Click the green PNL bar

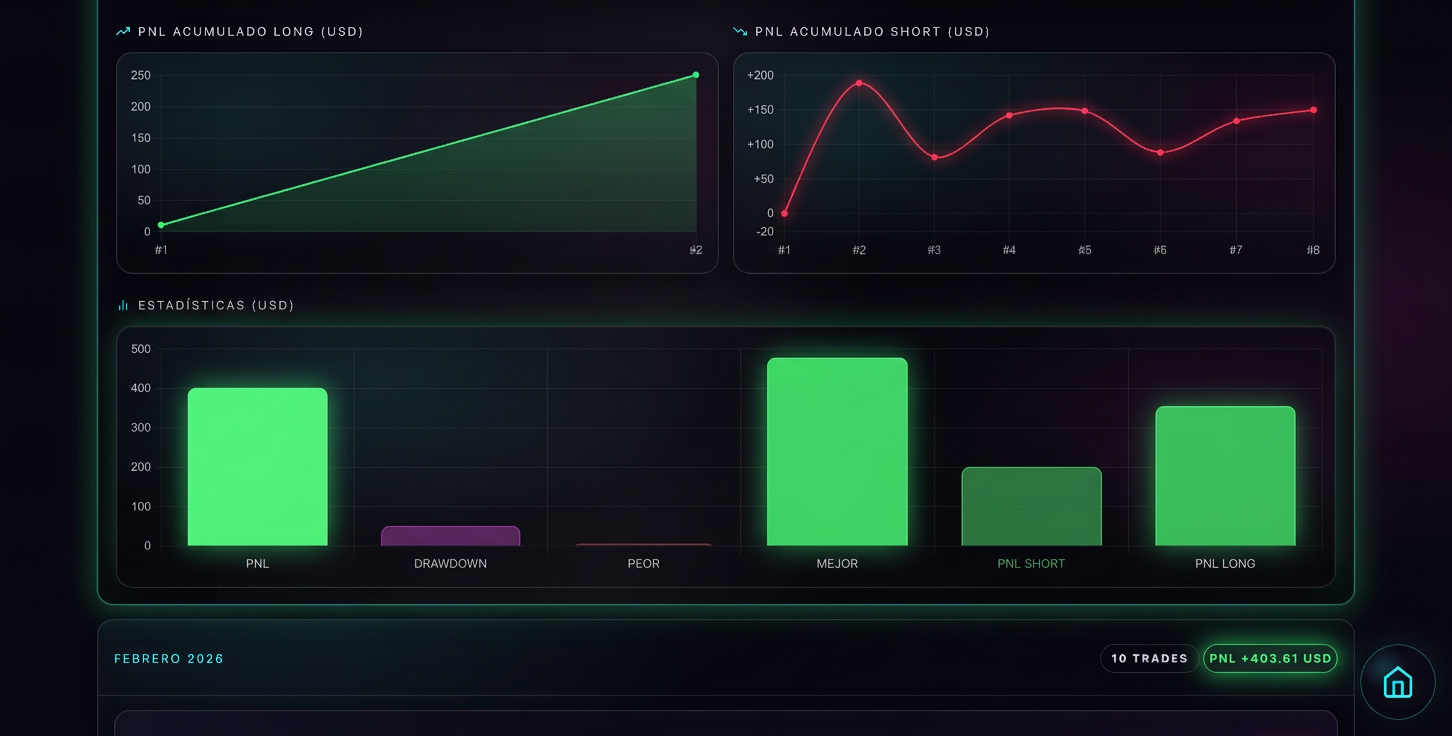point(257,467)
